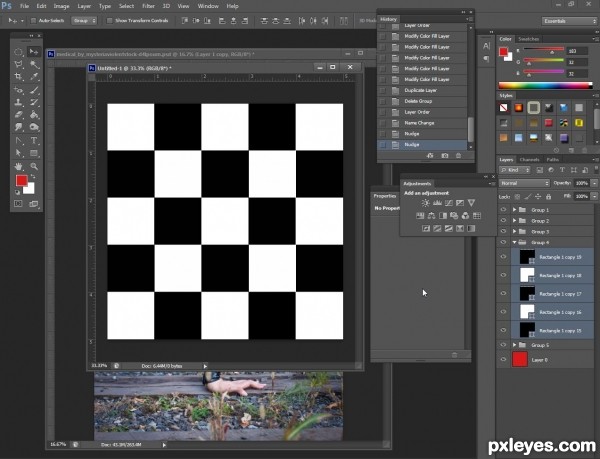Select the Elliptical Marquee tool
This screenshot has height=459, width=600.
click(18, 52)
